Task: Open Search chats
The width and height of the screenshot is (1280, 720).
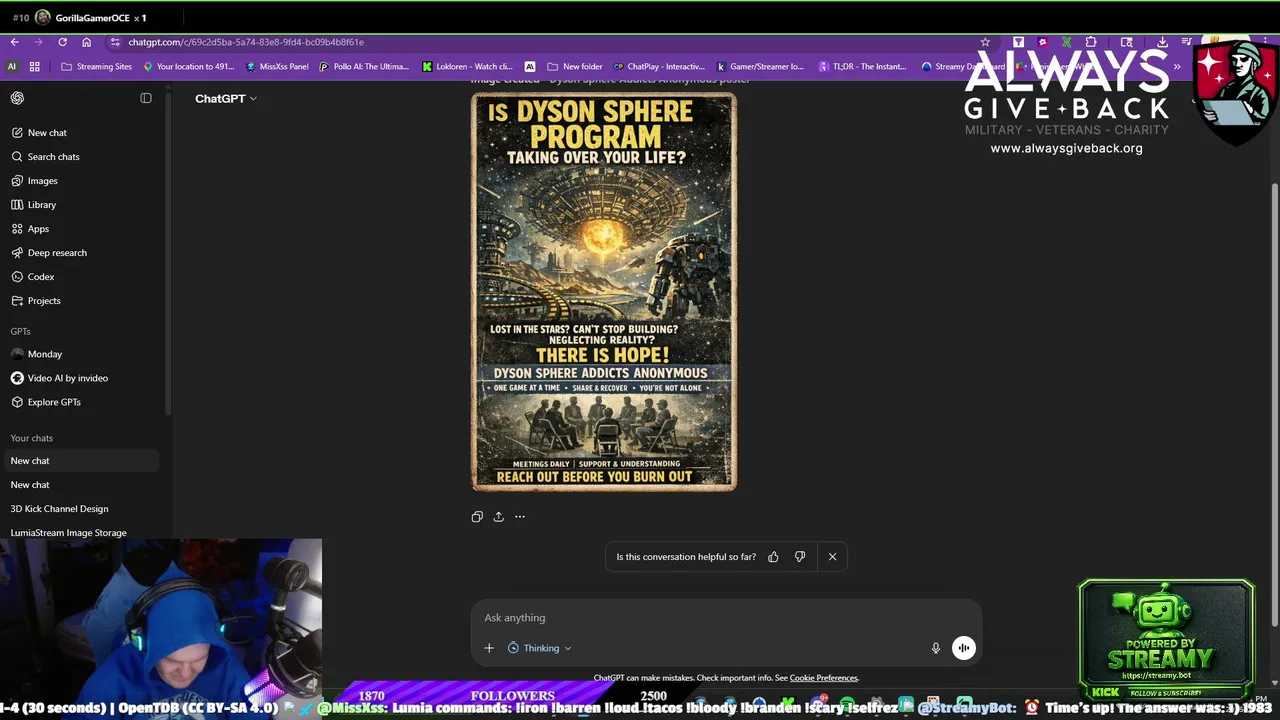Action: point(45,157)
